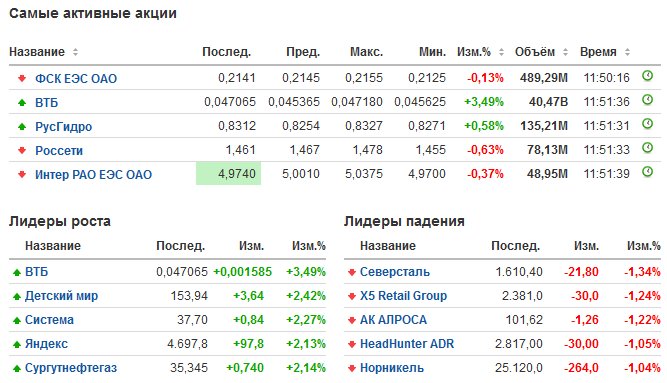667x383 pixels.
Task: Open Норникель in decline leaders
Action: 392,368
